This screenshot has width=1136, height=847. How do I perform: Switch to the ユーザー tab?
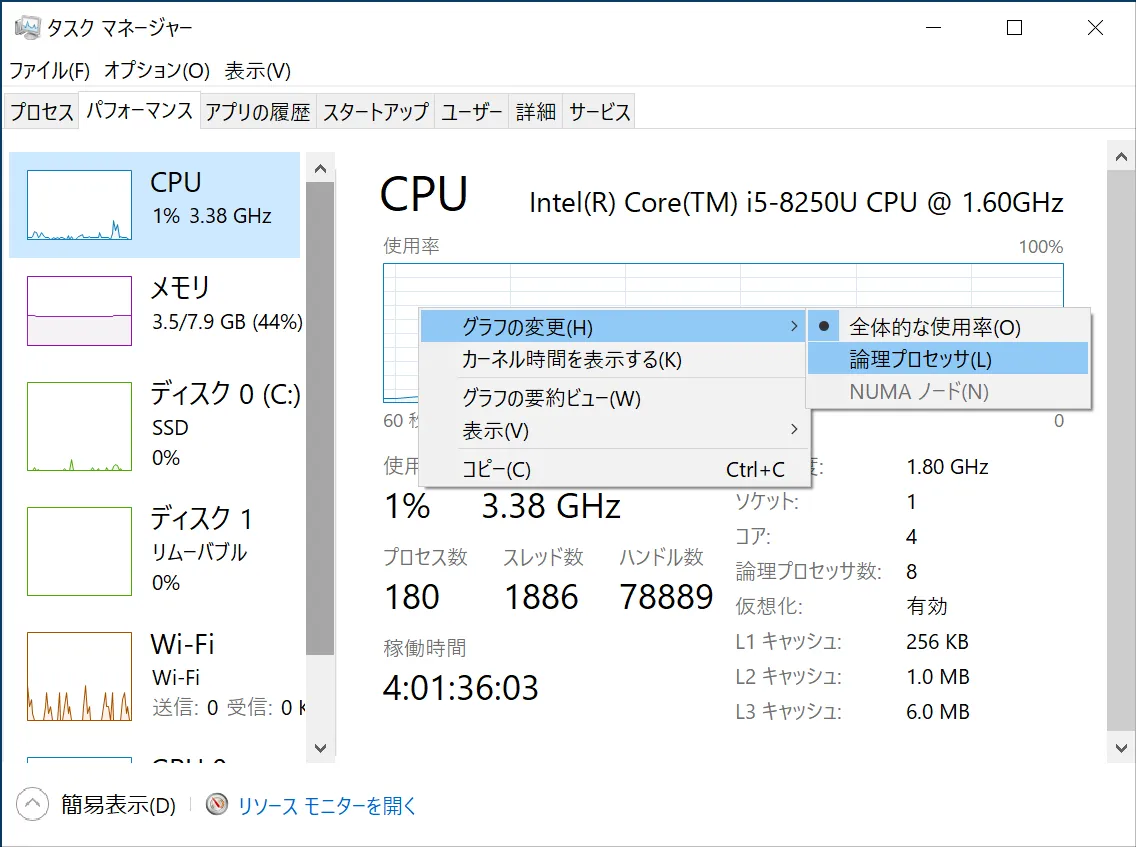pyautogui.click(x=471, y=112)
